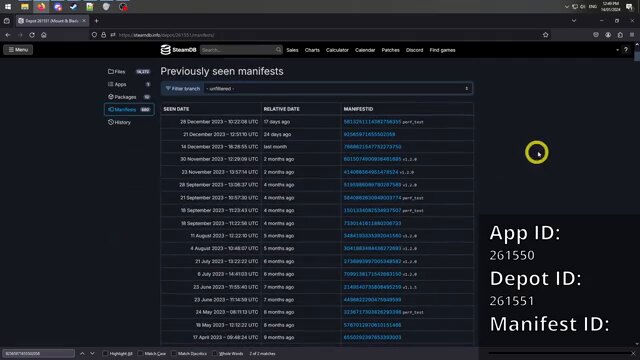Select the Packages sidebar tab
The height and width of the screenshot is (360, 640).
(x=129, y=97)
